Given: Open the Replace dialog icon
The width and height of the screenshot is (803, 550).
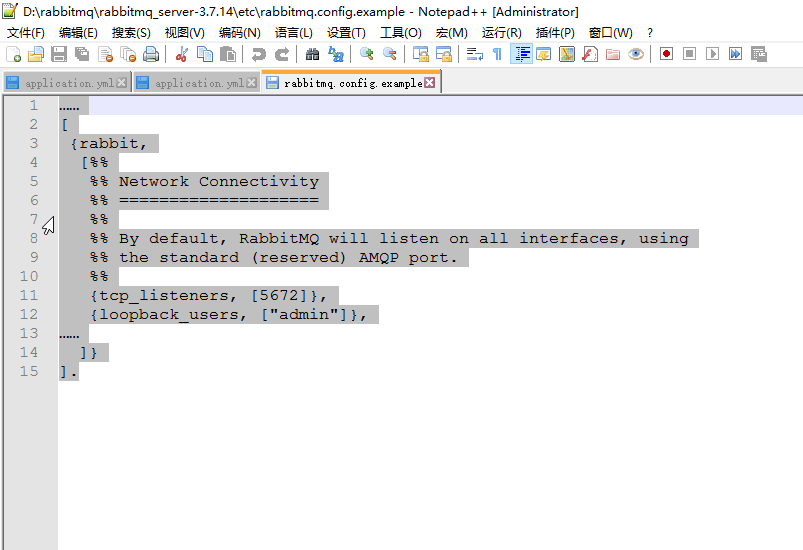Looking at the screenshot, I should [x=336, y=54].
